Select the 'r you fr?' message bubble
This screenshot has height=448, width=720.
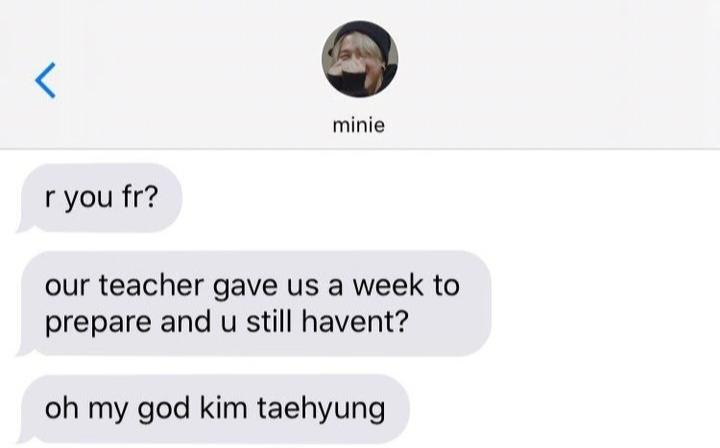pyautogui.click(x=101, y=198)
